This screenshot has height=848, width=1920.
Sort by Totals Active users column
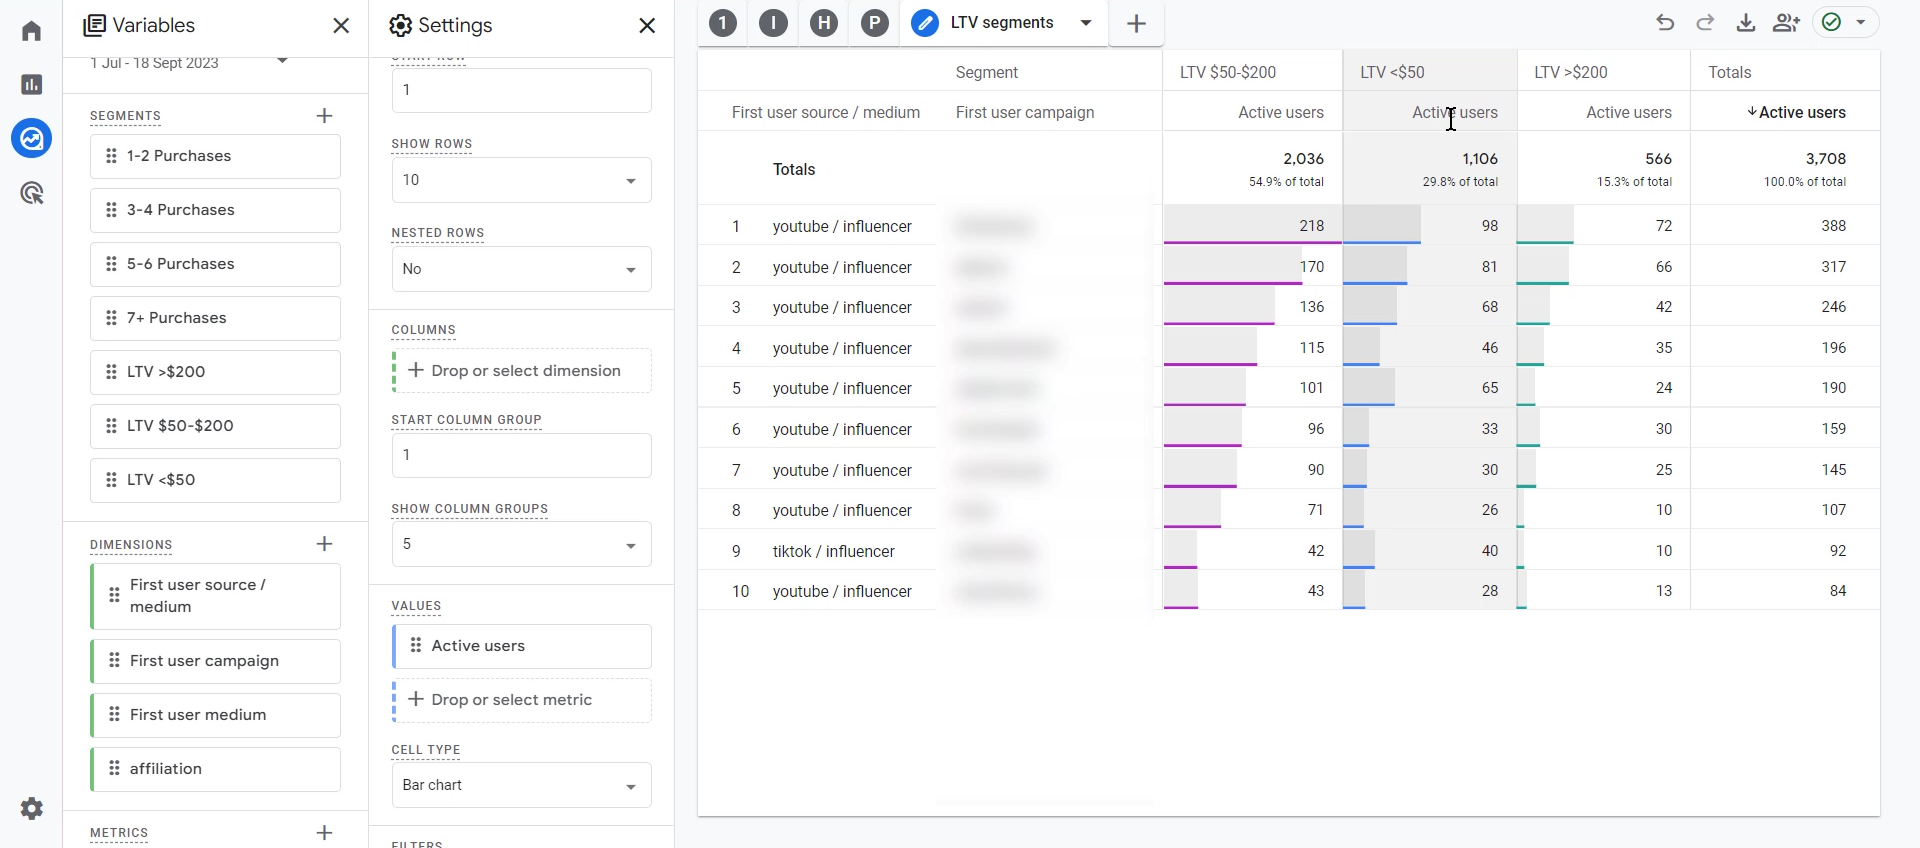[x=1796, y=113]
